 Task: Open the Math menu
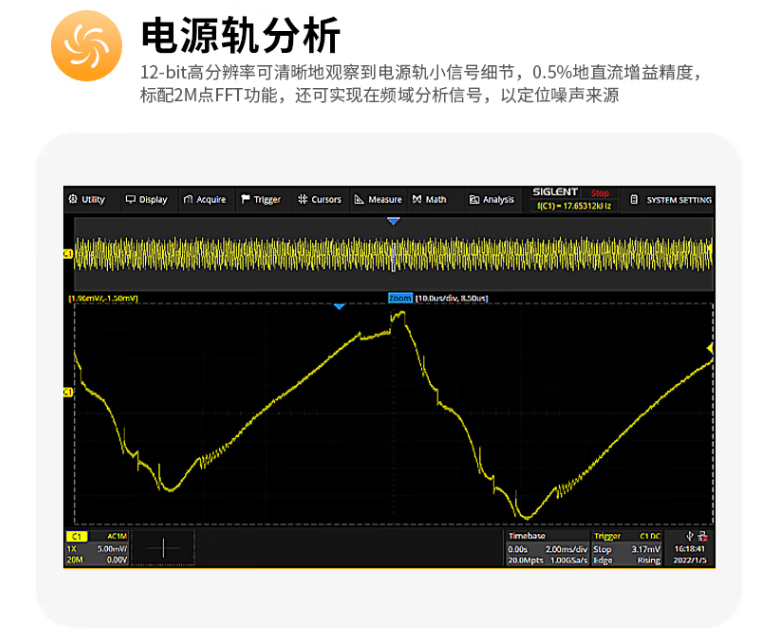(429, 200)
